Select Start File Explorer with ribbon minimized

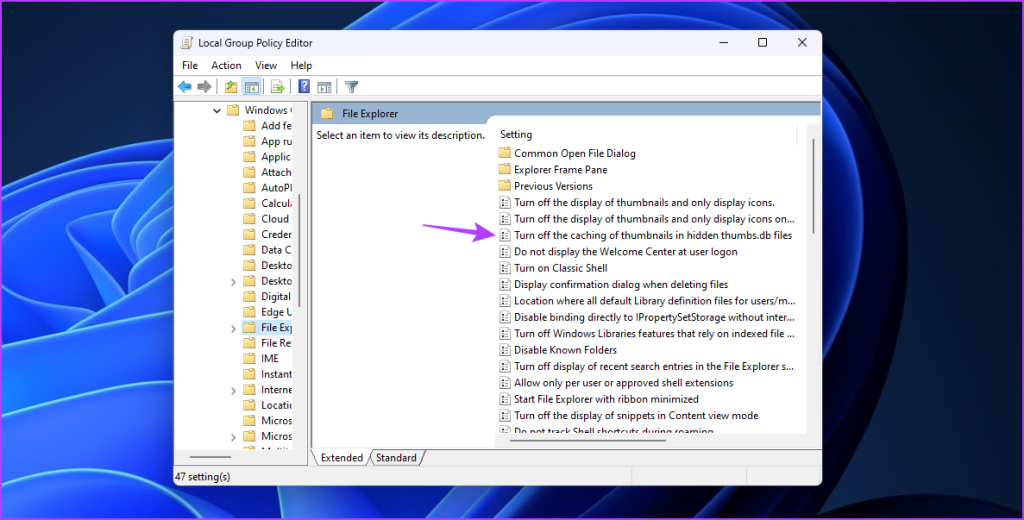point(599,399)
